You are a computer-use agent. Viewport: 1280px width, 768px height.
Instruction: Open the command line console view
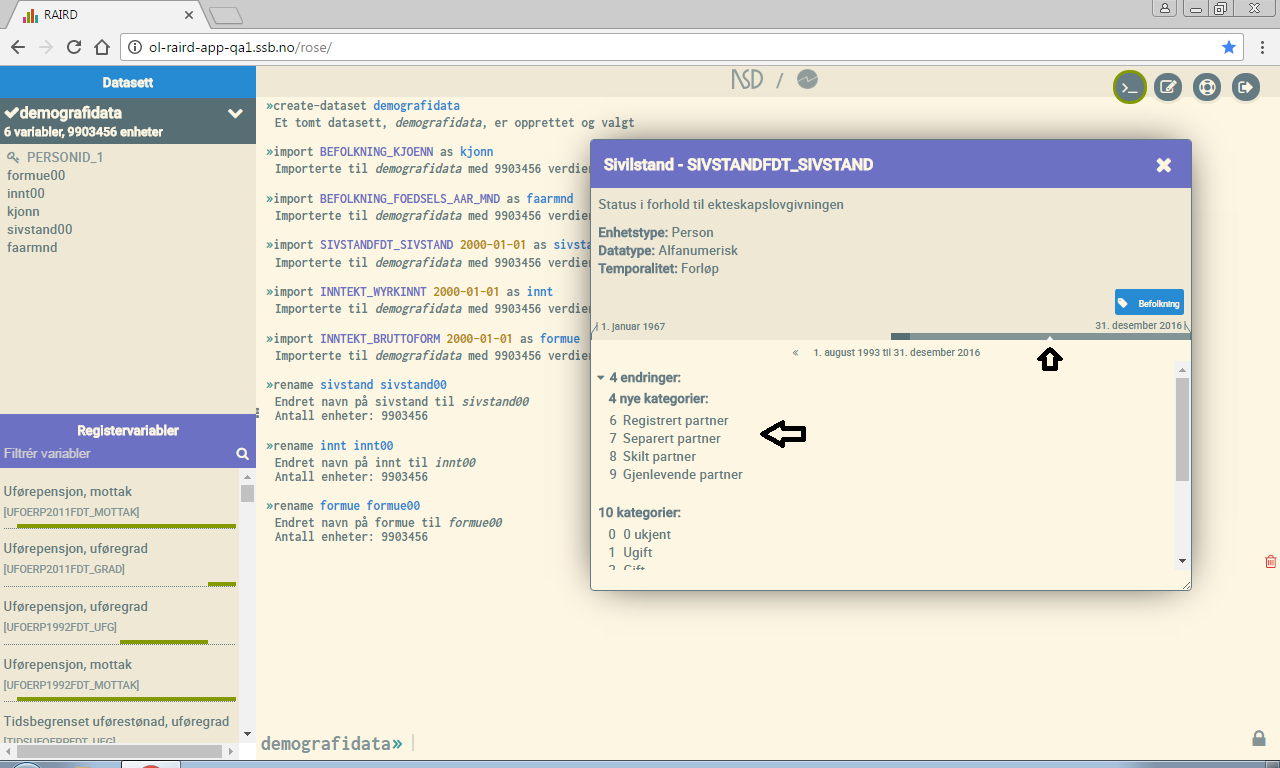click(x=1129, y=88)
